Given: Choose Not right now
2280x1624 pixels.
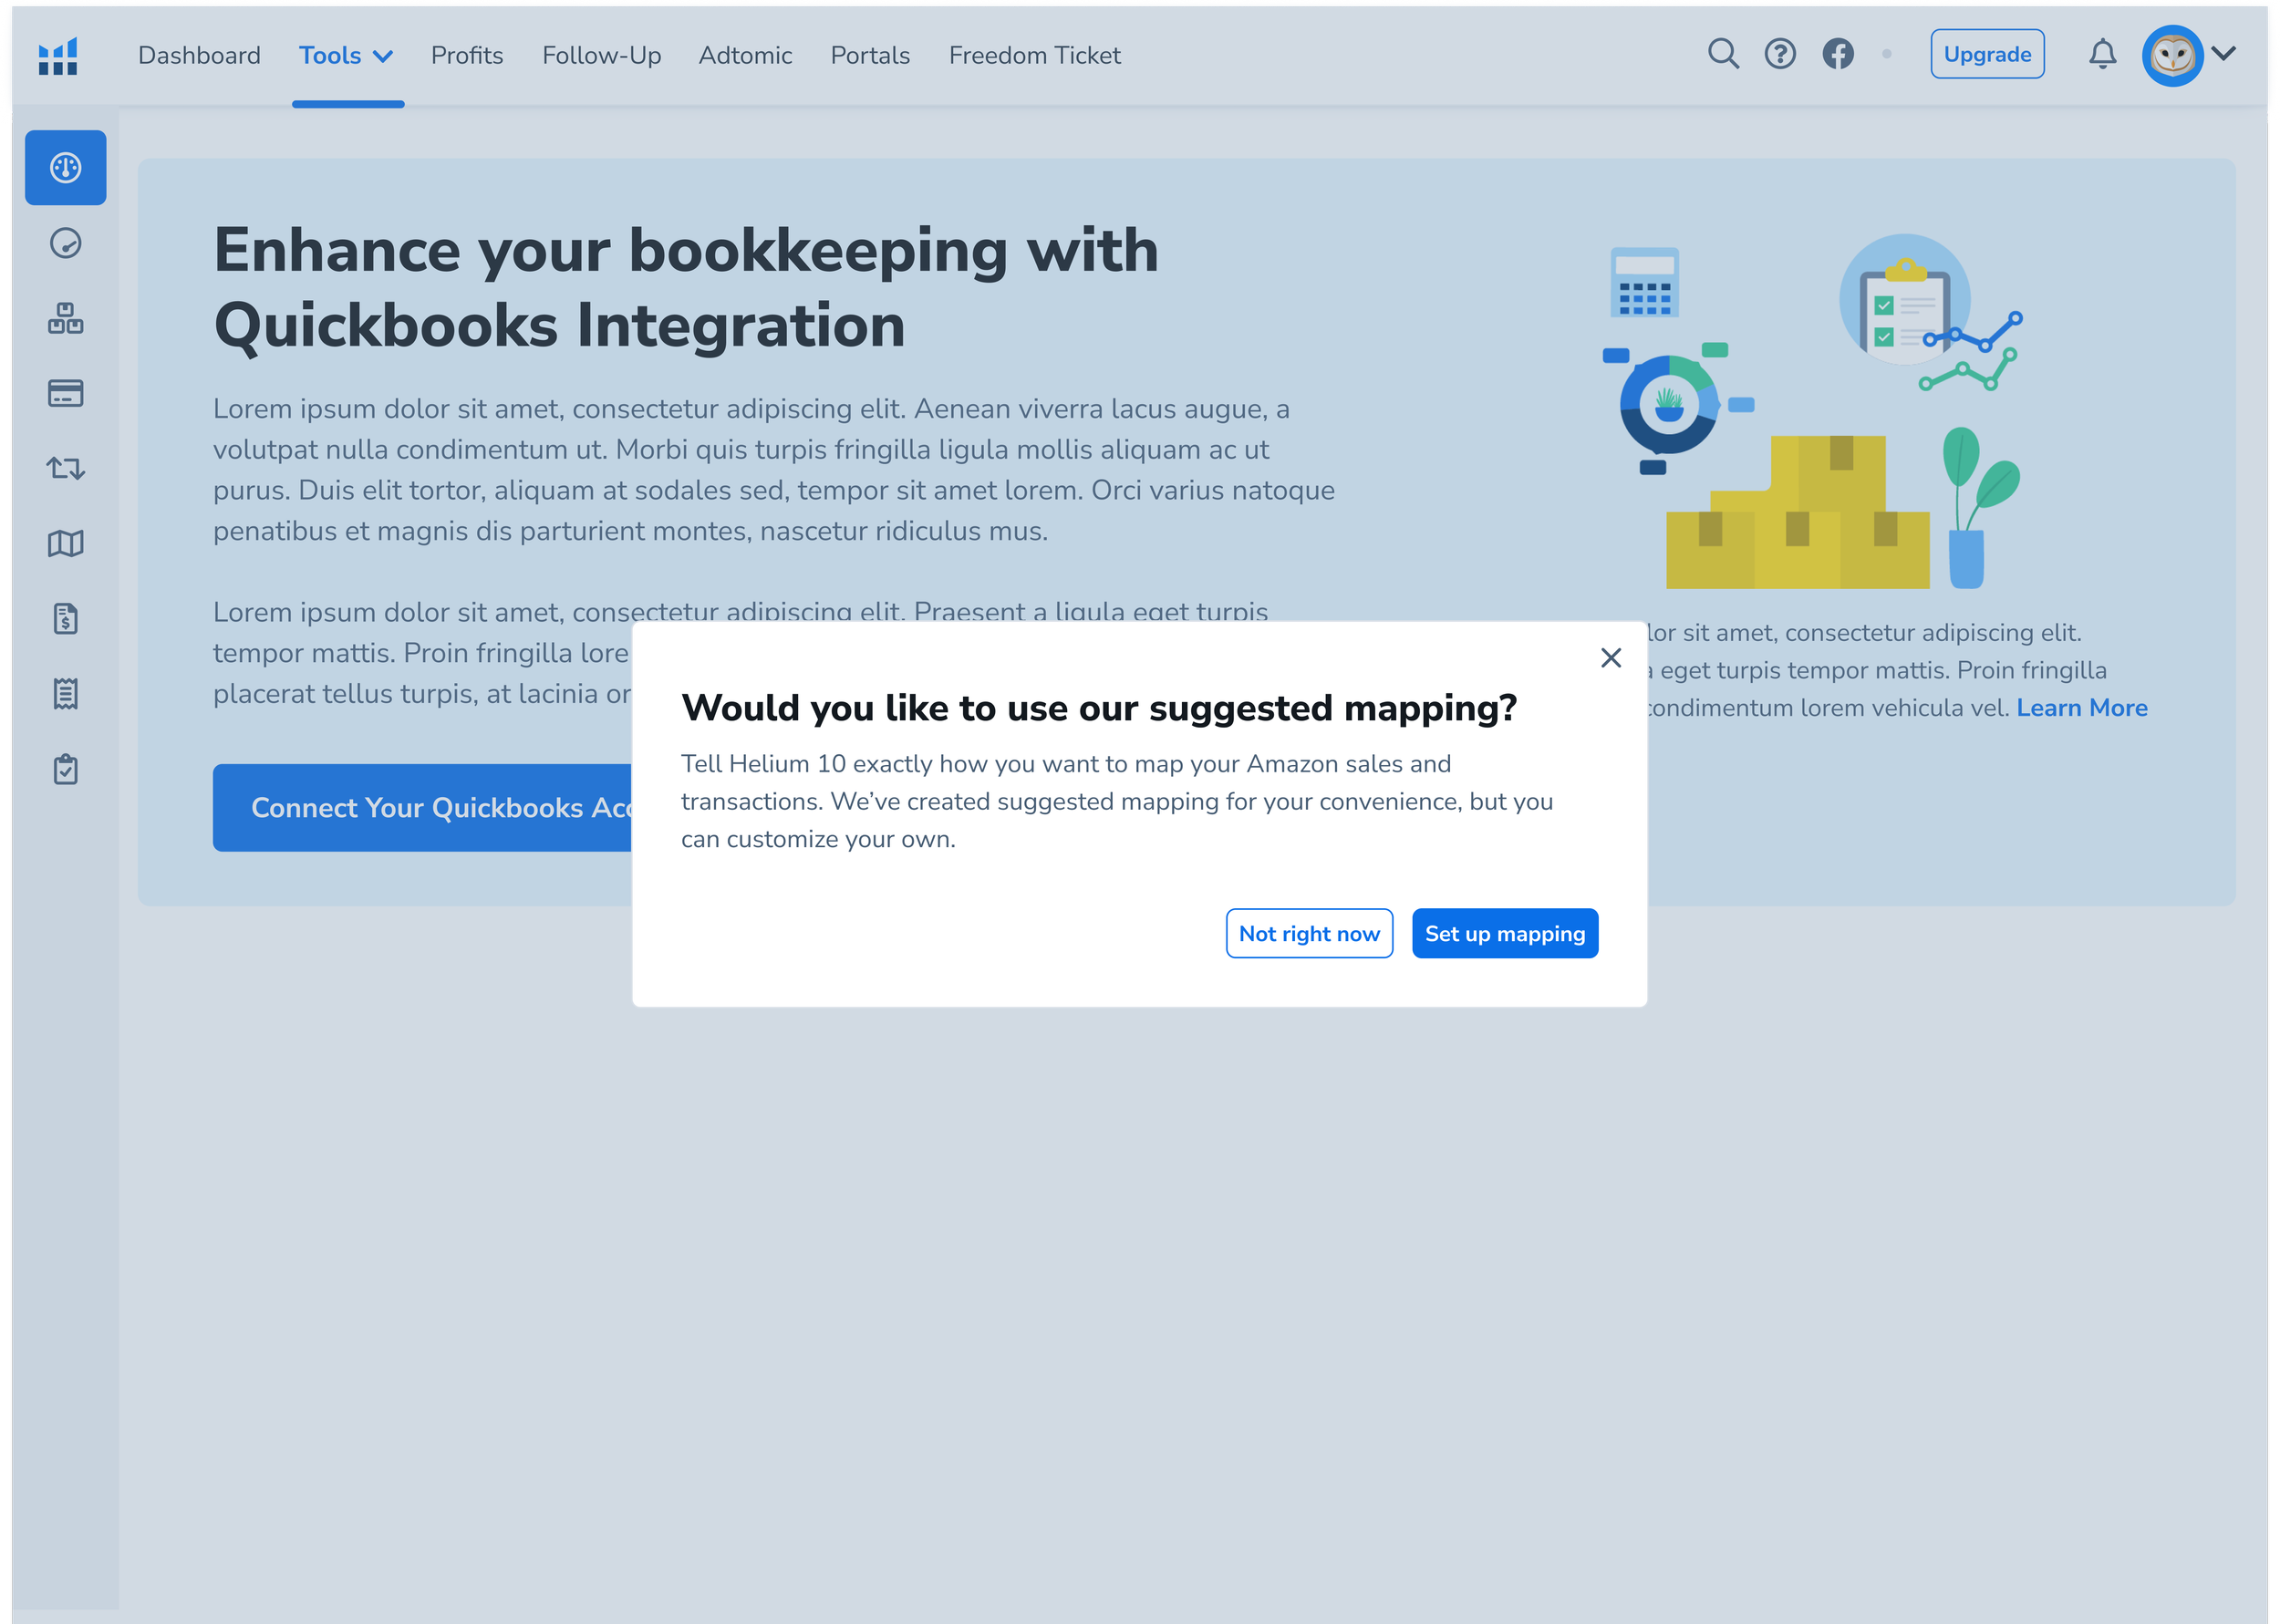Looking at the screenshot, I should click(x=1308, y=933).
